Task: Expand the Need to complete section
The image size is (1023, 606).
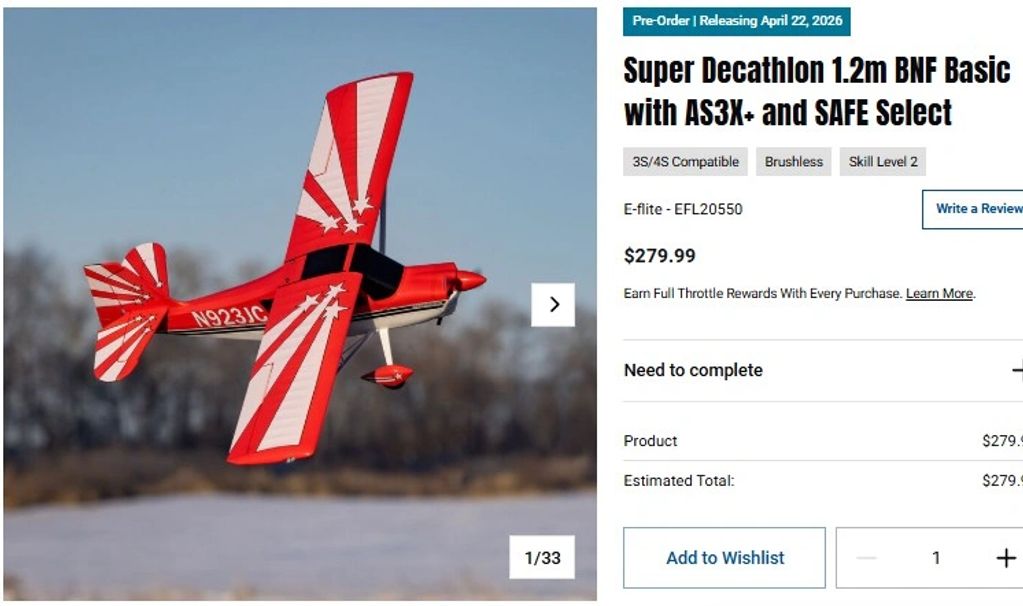Action: [x=1016, y=370]
